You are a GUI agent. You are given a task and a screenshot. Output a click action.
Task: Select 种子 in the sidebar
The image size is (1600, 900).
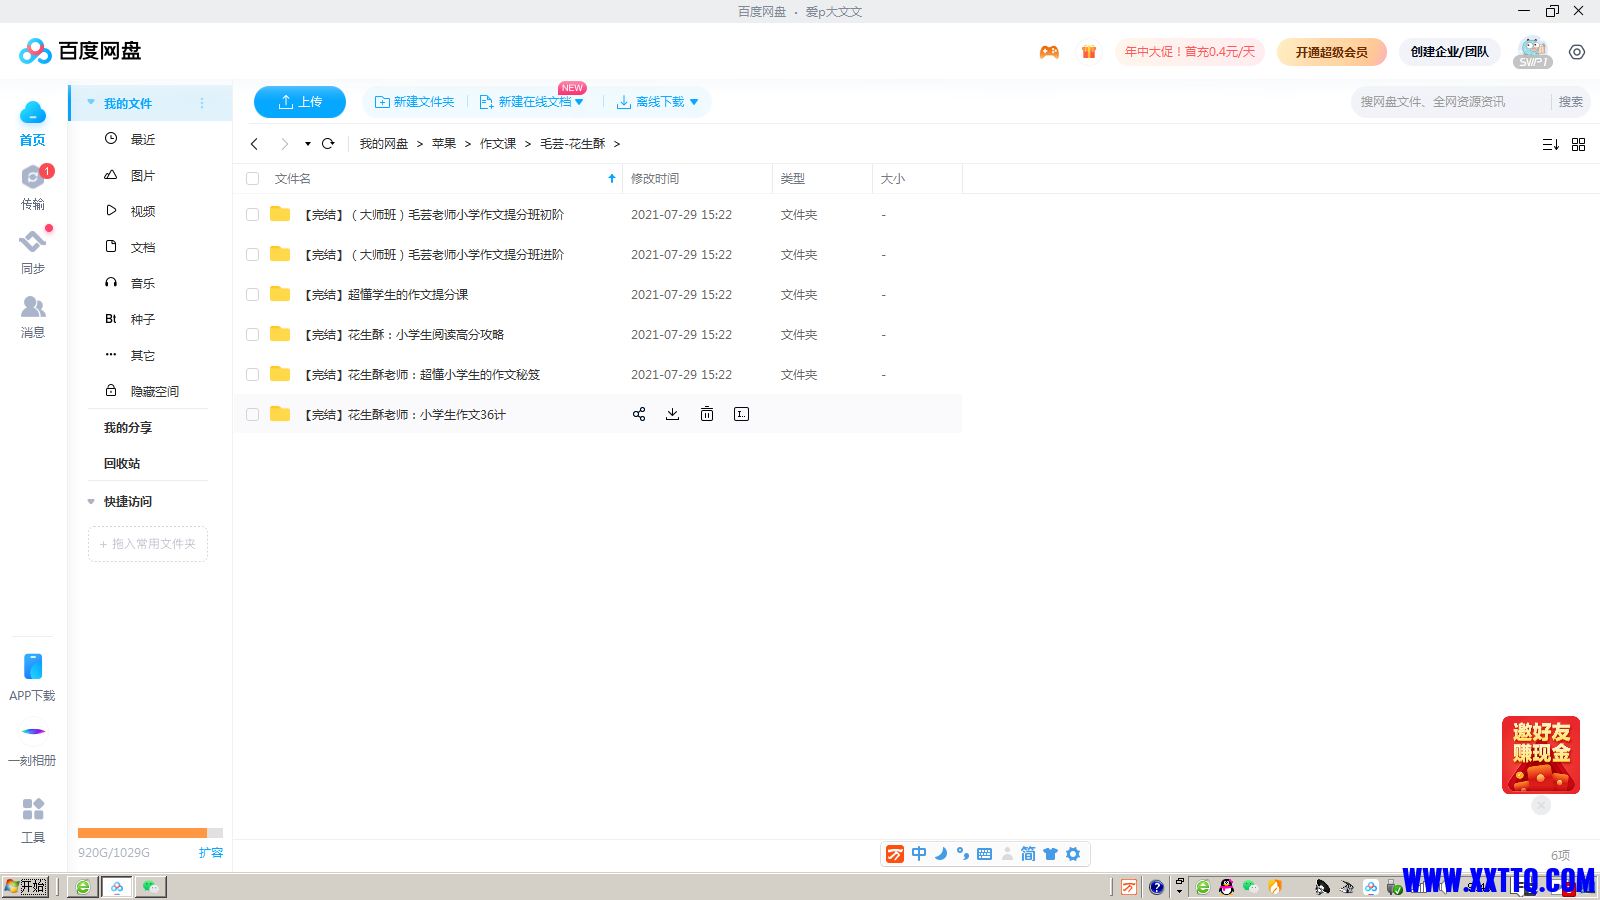click(x=143, y=319)
